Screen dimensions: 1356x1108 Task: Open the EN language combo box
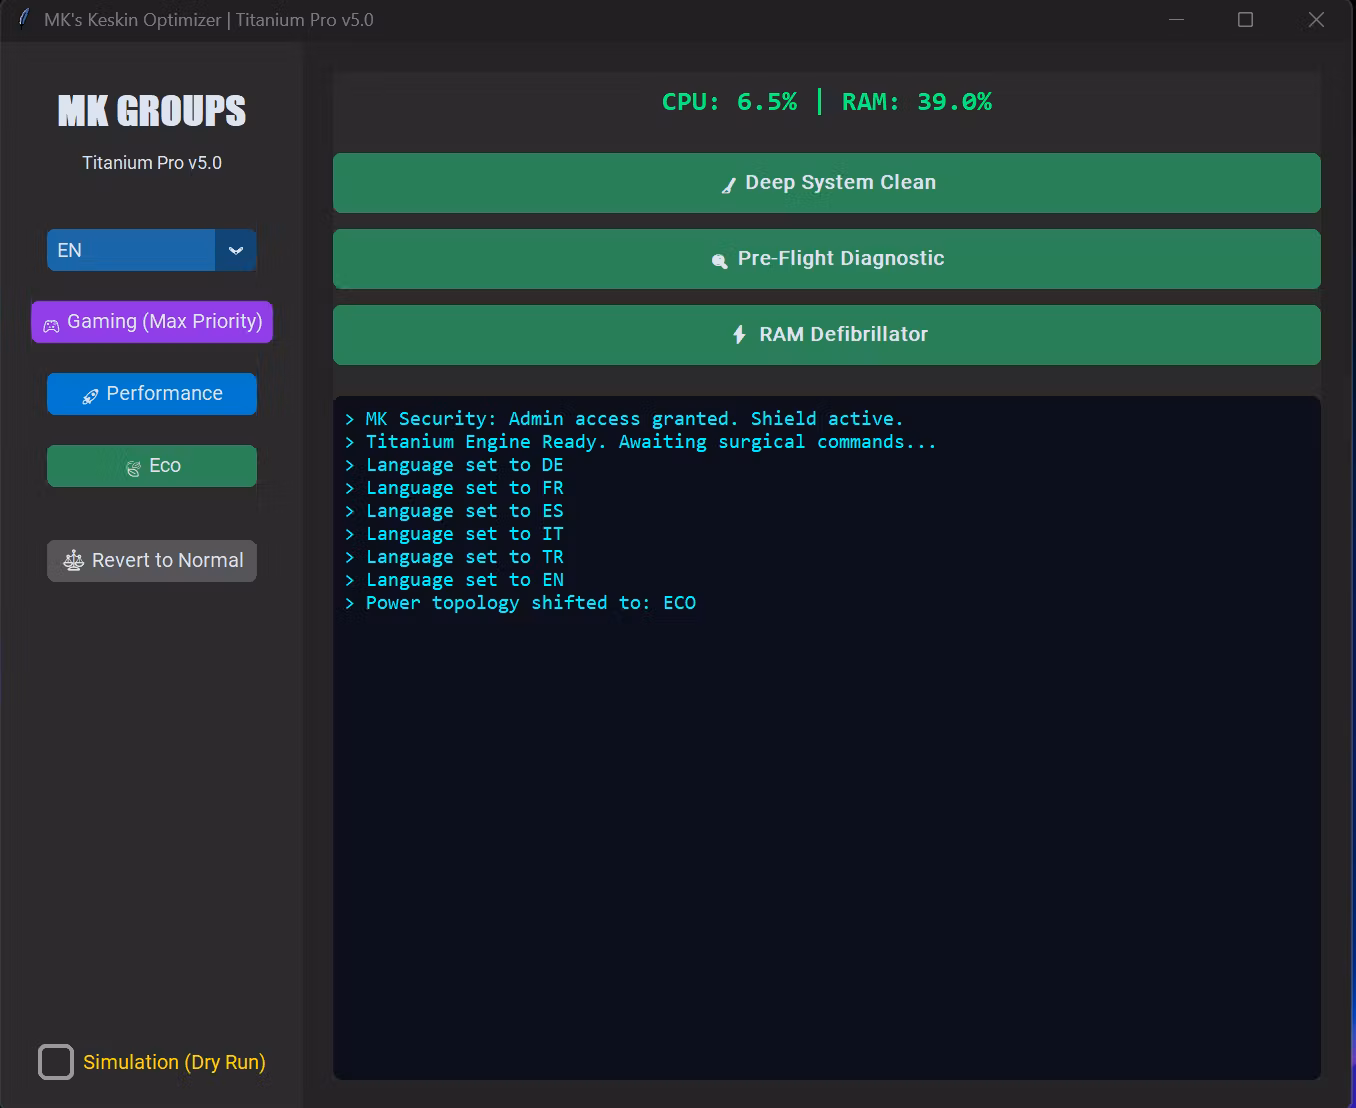pyautogui.click(x=152, y=250)
